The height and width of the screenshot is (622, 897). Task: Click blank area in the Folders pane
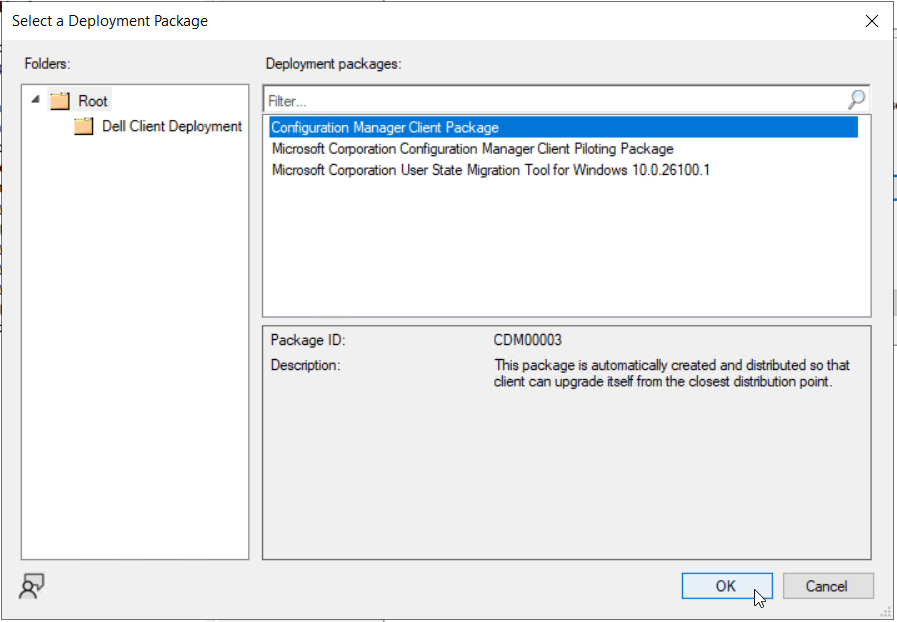[134, 350]
